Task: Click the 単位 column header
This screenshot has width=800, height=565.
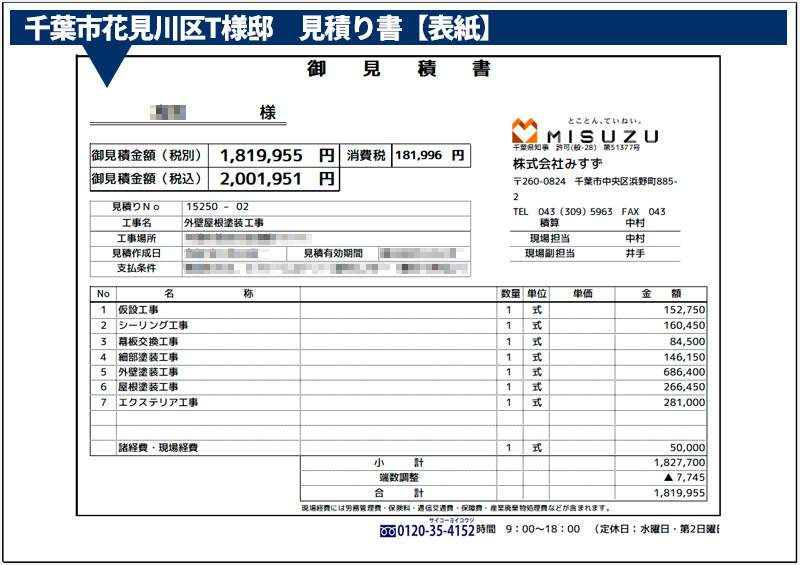Action: (537, 293)
